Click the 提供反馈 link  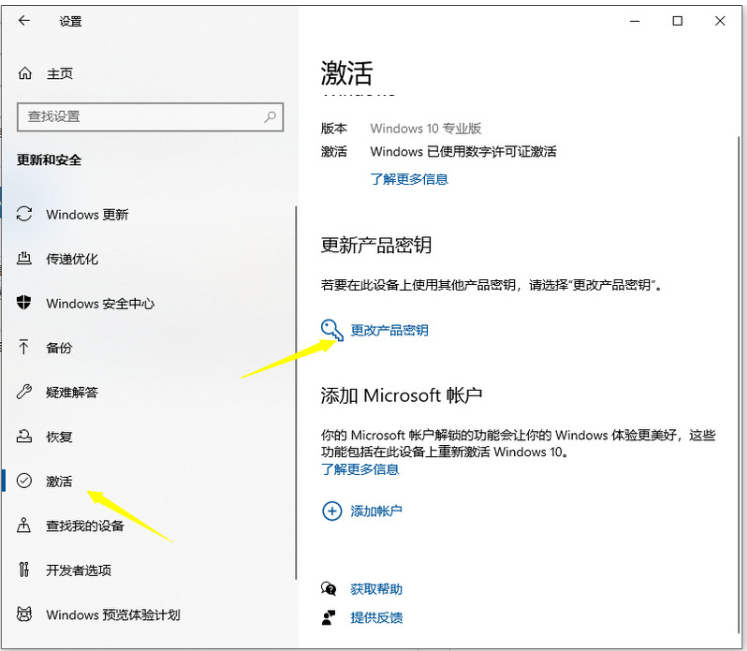pyautogui.click(x=376, y=618)
